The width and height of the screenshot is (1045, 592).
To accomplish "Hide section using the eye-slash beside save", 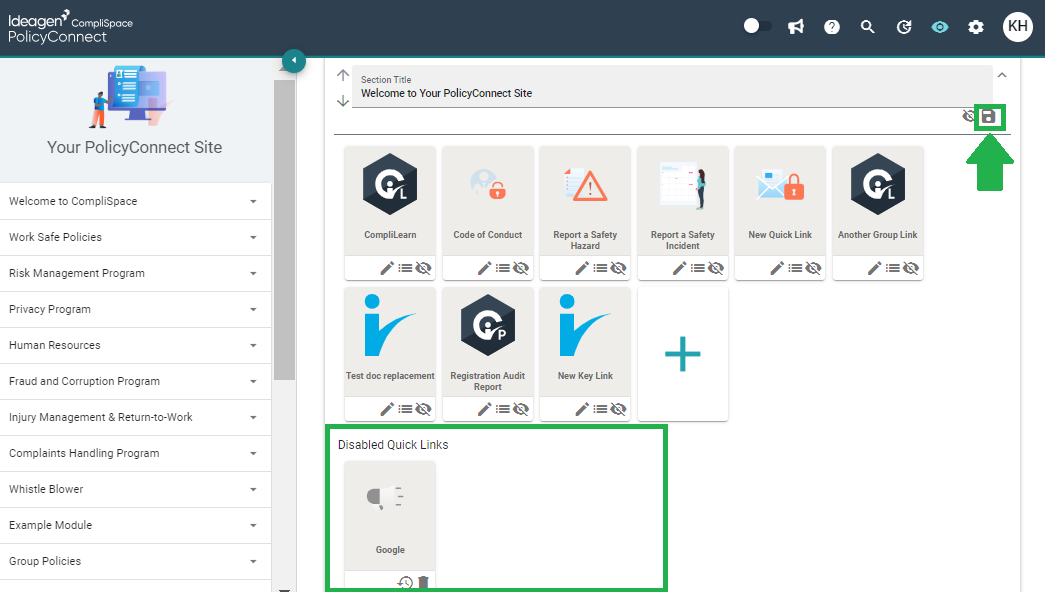I will pyautogui.click(x=968, y=117).
